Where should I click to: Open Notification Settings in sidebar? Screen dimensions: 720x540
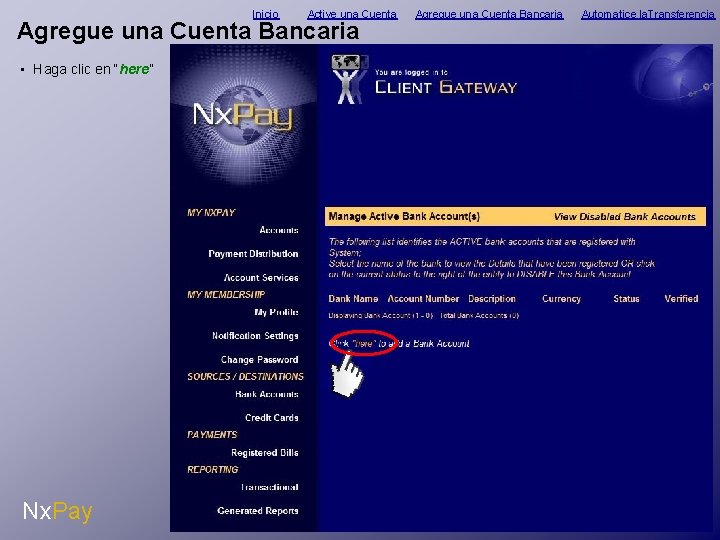(x=255, y=336)
